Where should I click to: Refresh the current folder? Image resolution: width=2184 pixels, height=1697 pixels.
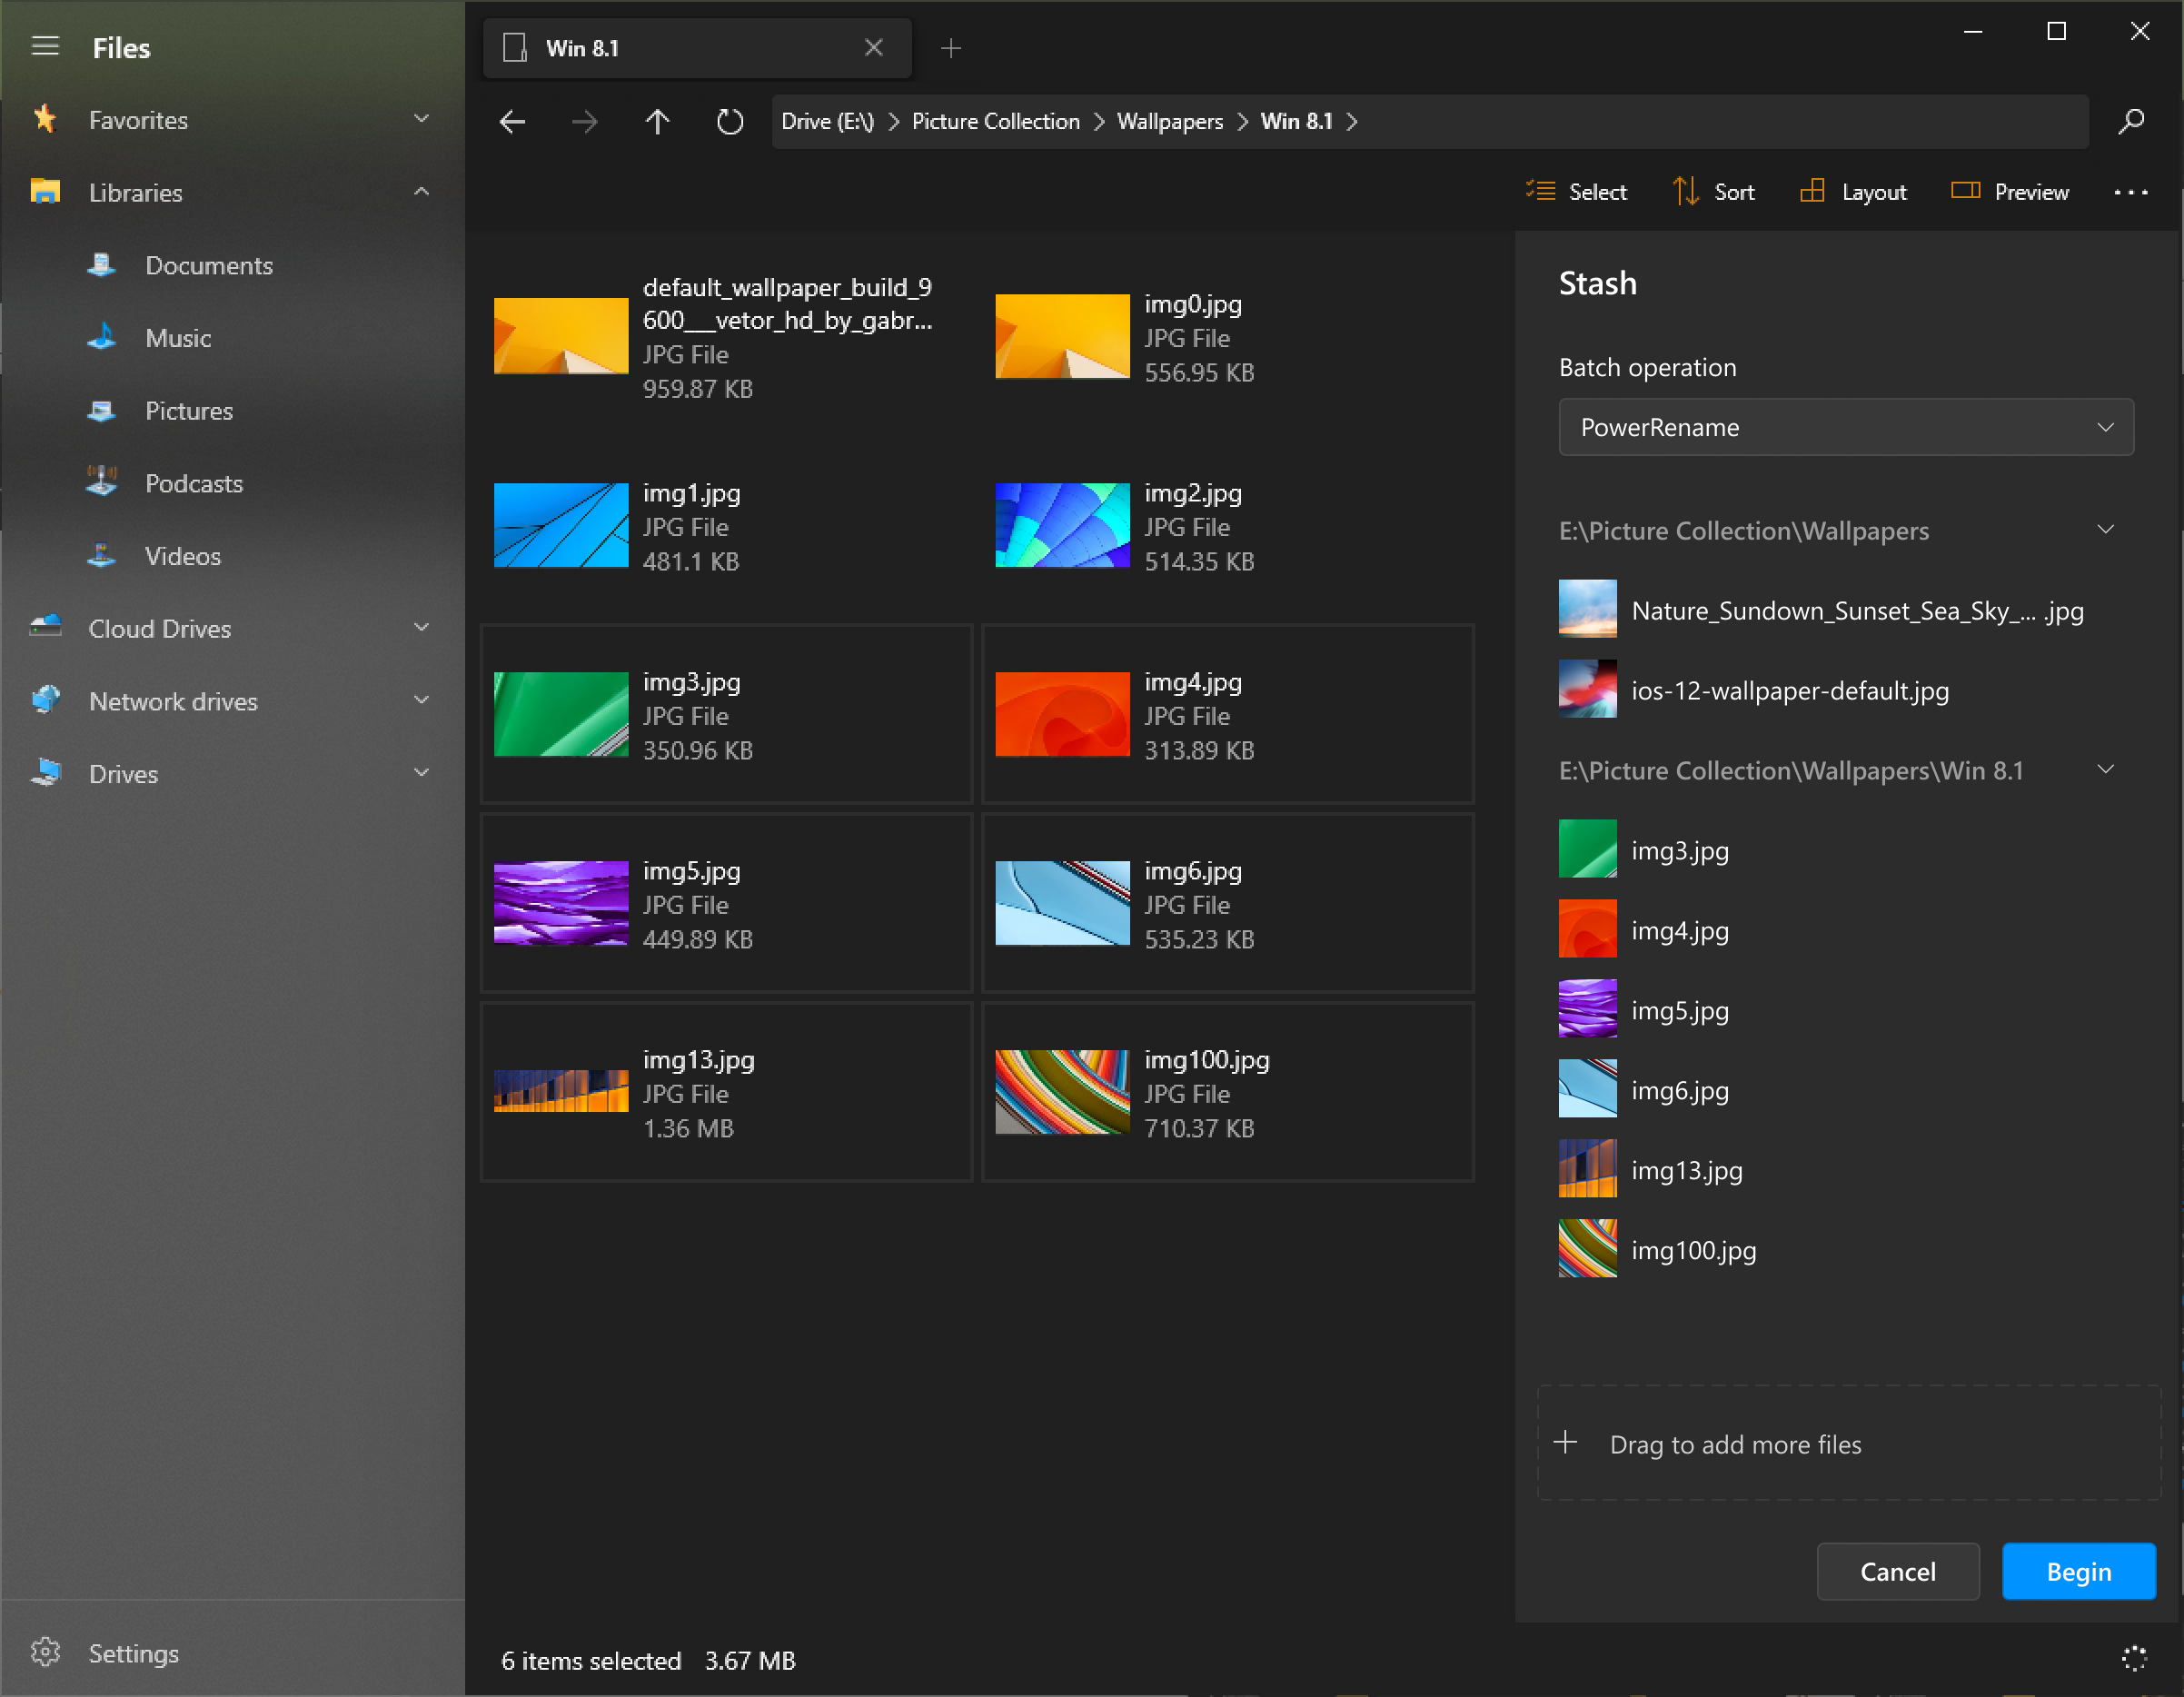point(730,122)
